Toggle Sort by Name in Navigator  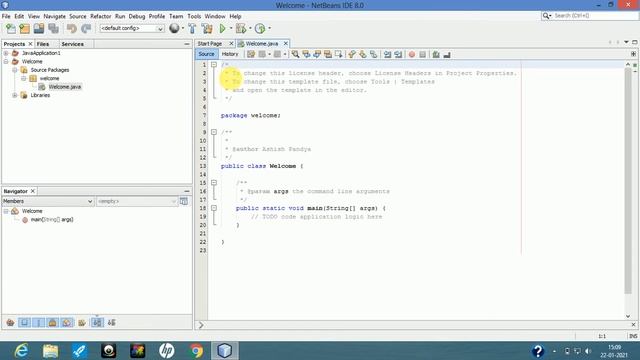(97, 323)
